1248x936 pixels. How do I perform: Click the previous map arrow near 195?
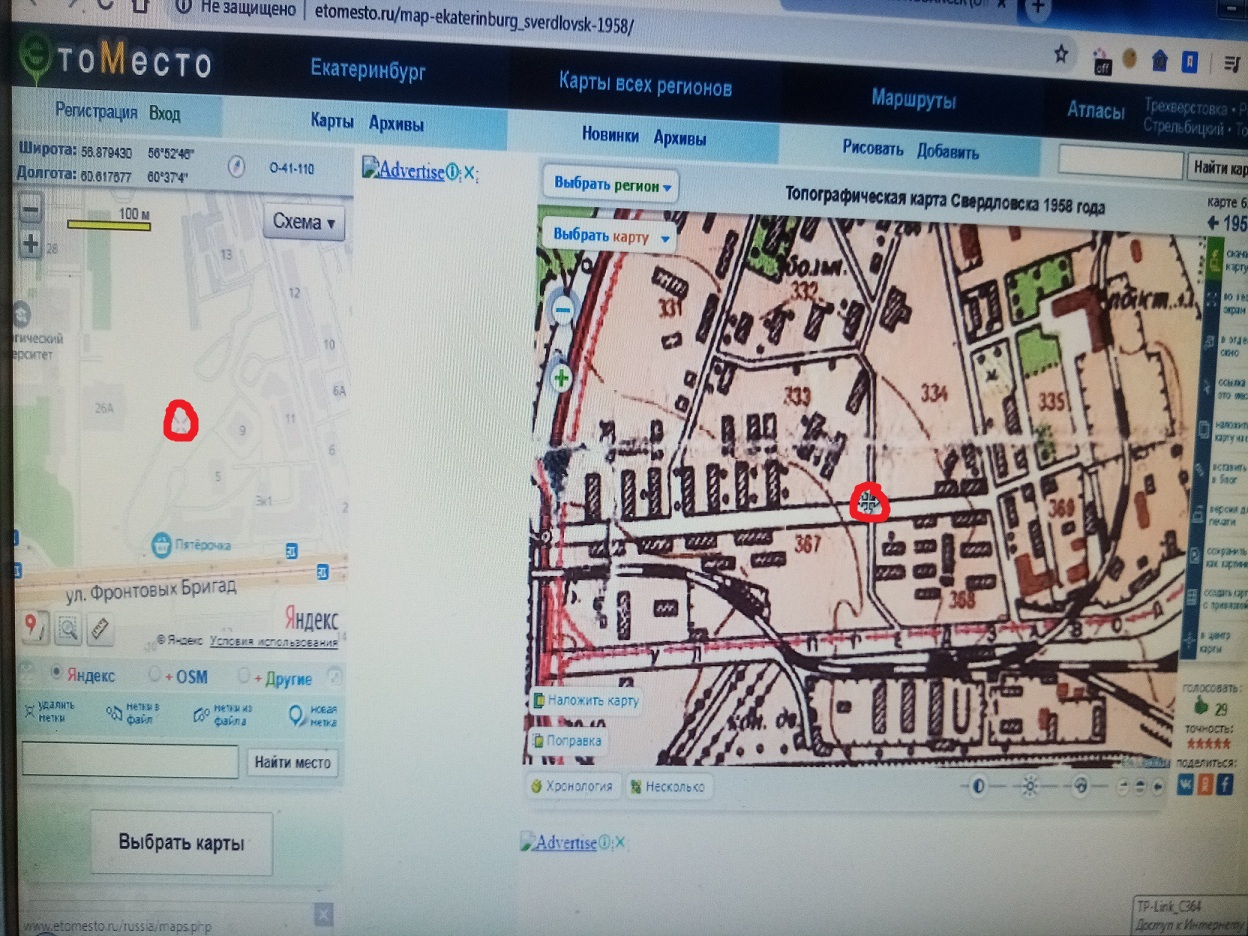point(1214,223)
